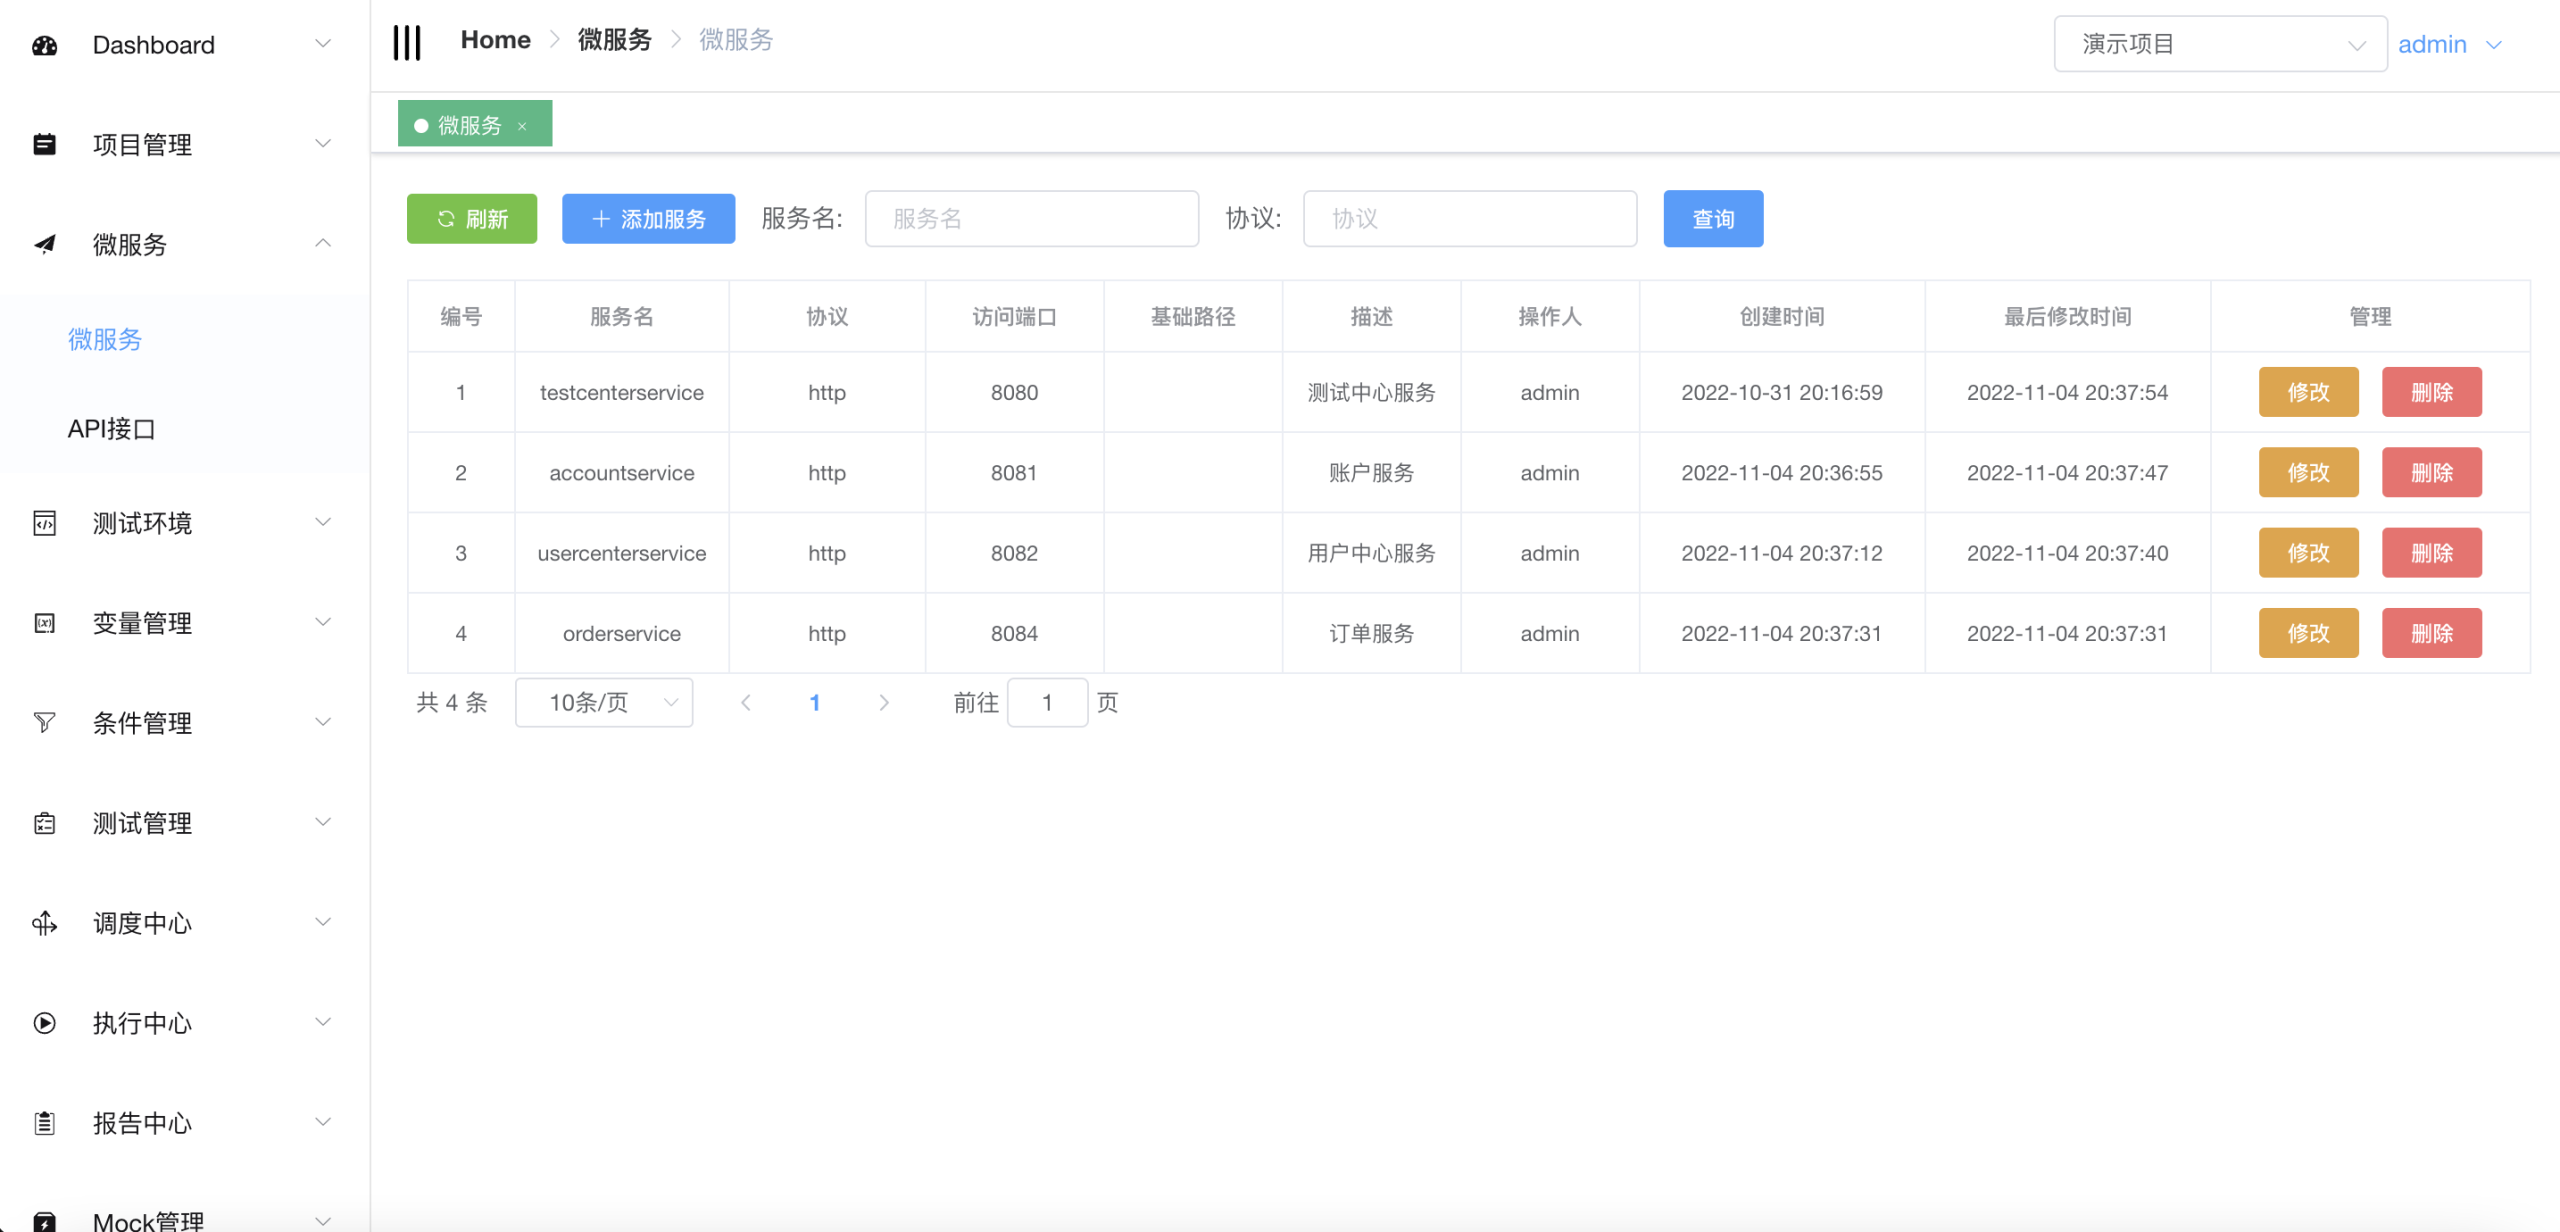This screenshot has width=2560, height=1232.
Task: Click the Dashboard gauge icon
Action: pos(45,45)
